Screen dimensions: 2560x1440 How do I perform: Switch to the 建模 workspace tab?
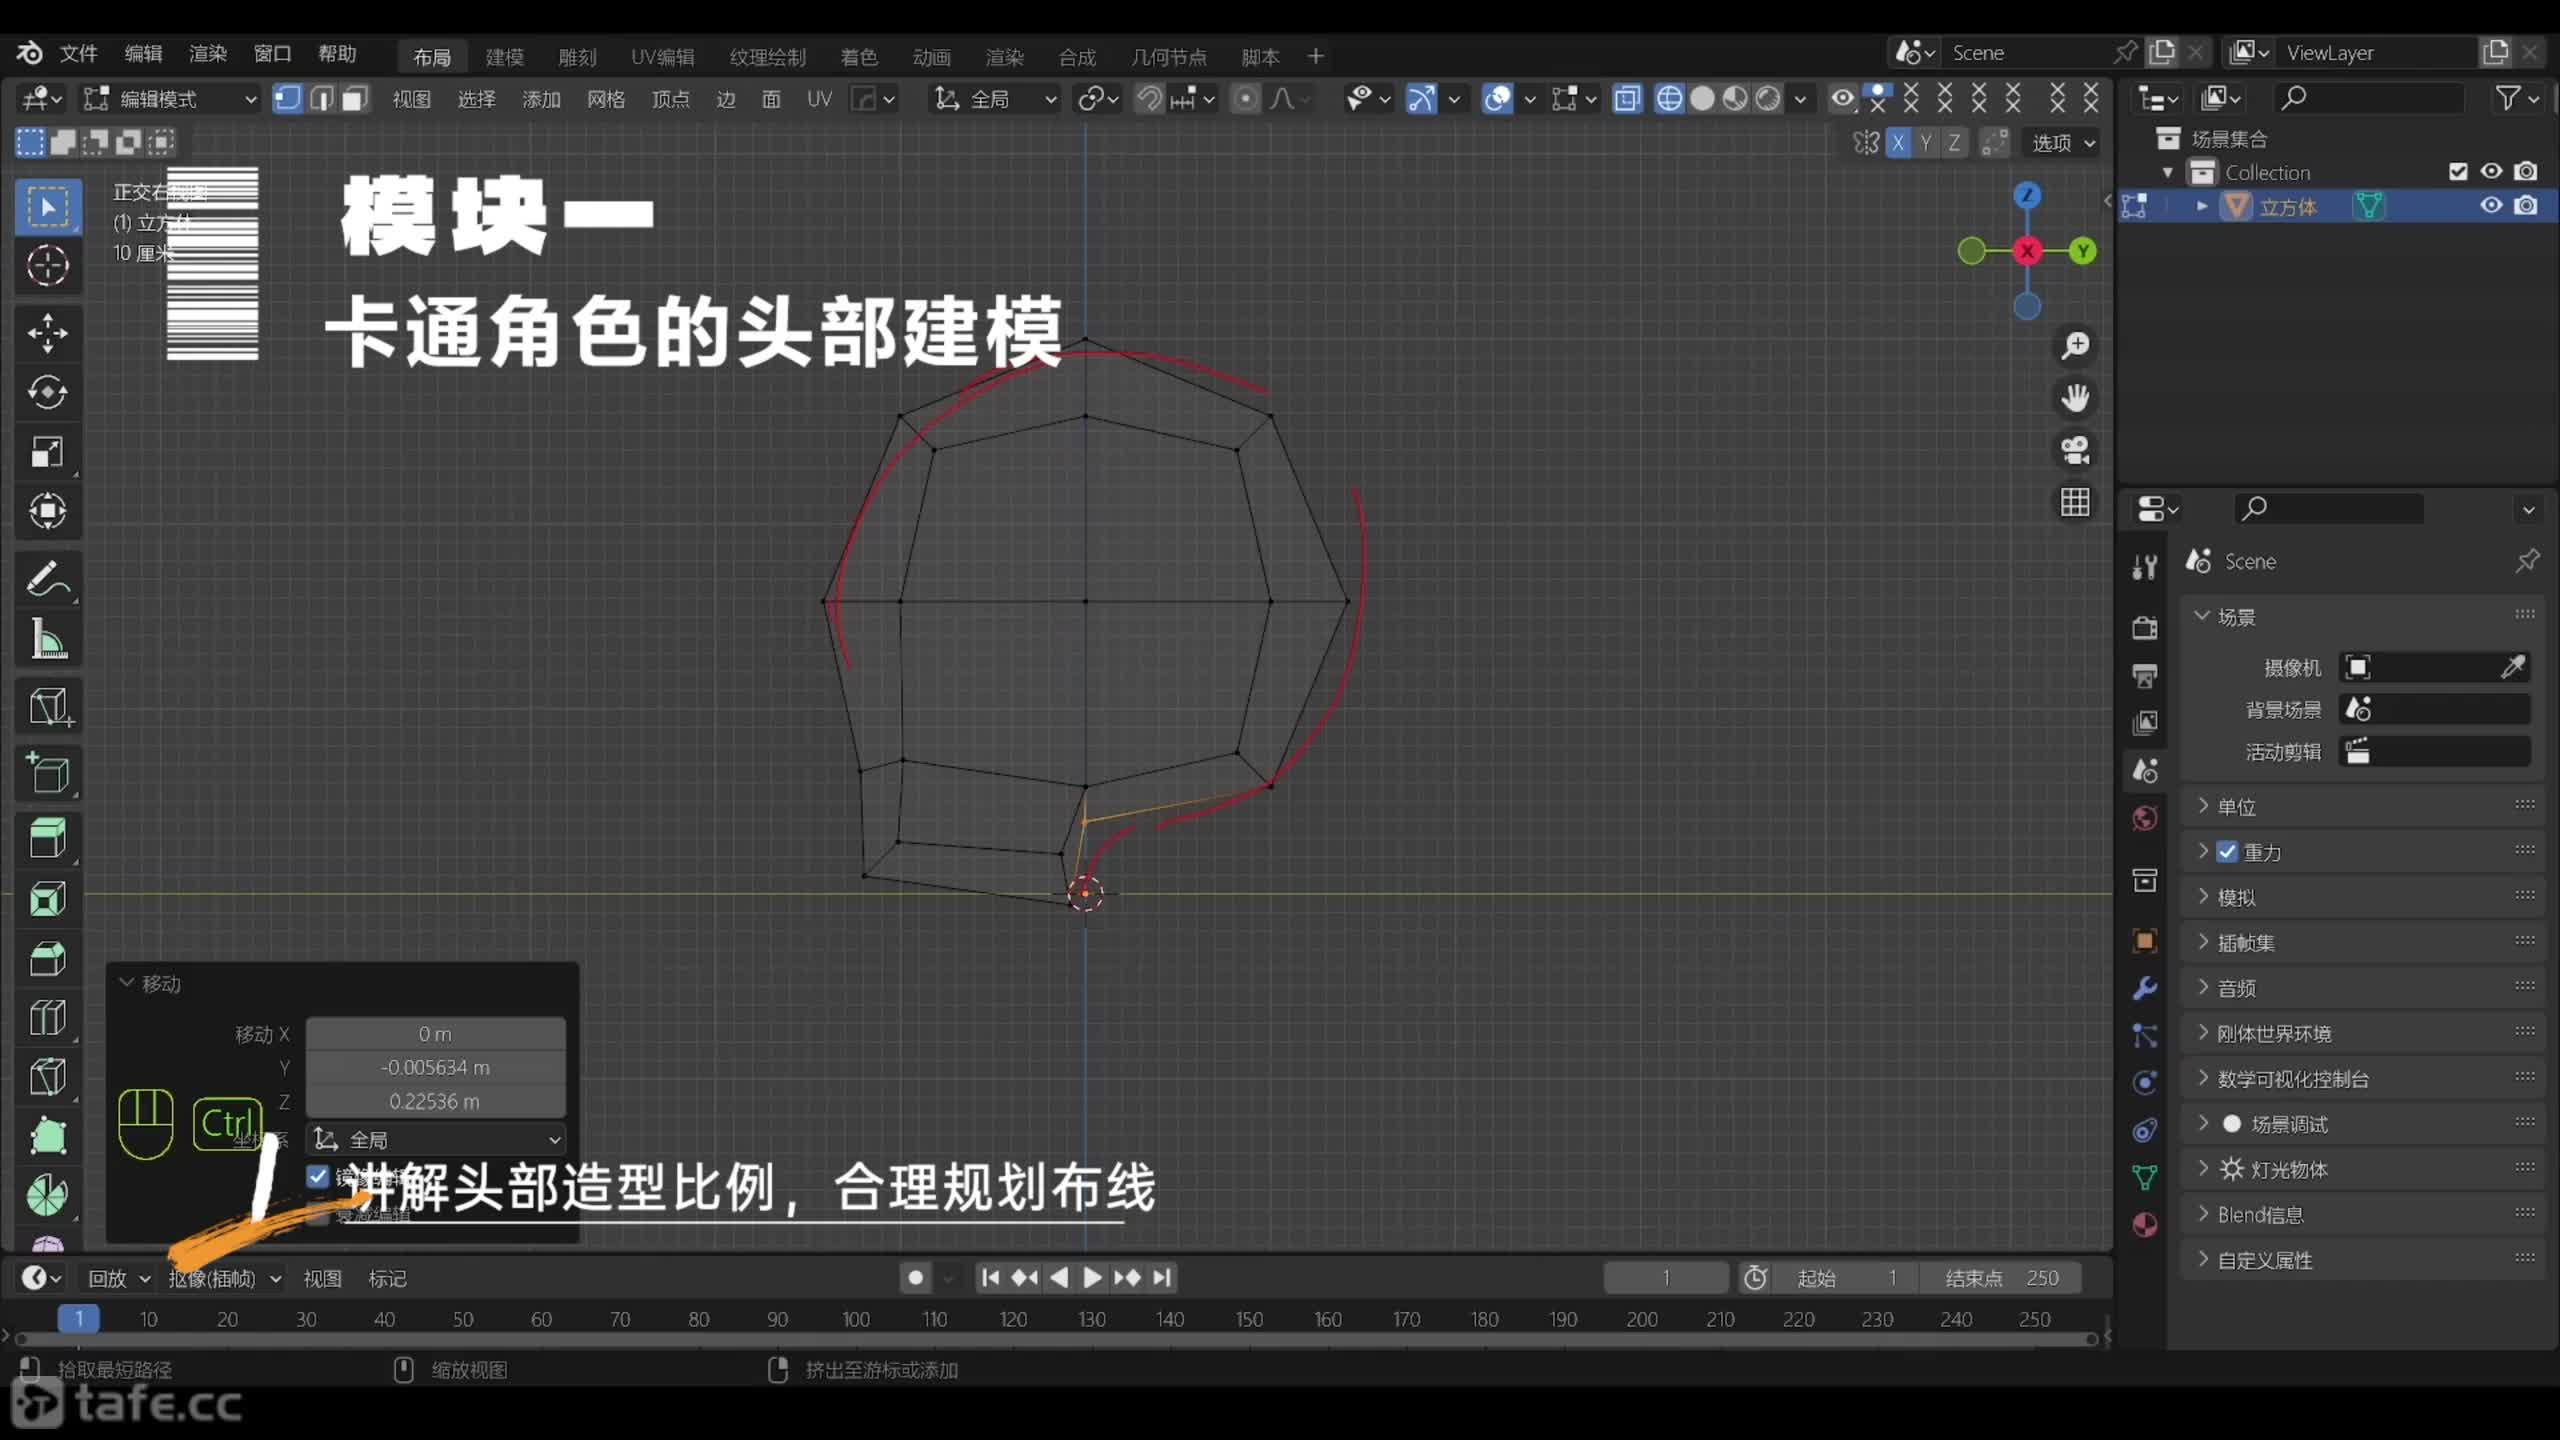coord(504,57)
